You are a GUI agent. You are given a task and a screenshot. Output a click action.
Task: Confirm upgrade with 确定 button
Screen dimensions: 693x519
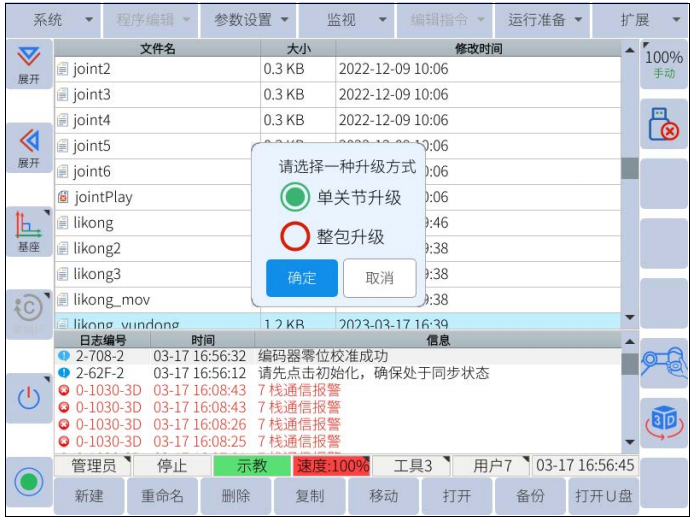tap(301, 278)
